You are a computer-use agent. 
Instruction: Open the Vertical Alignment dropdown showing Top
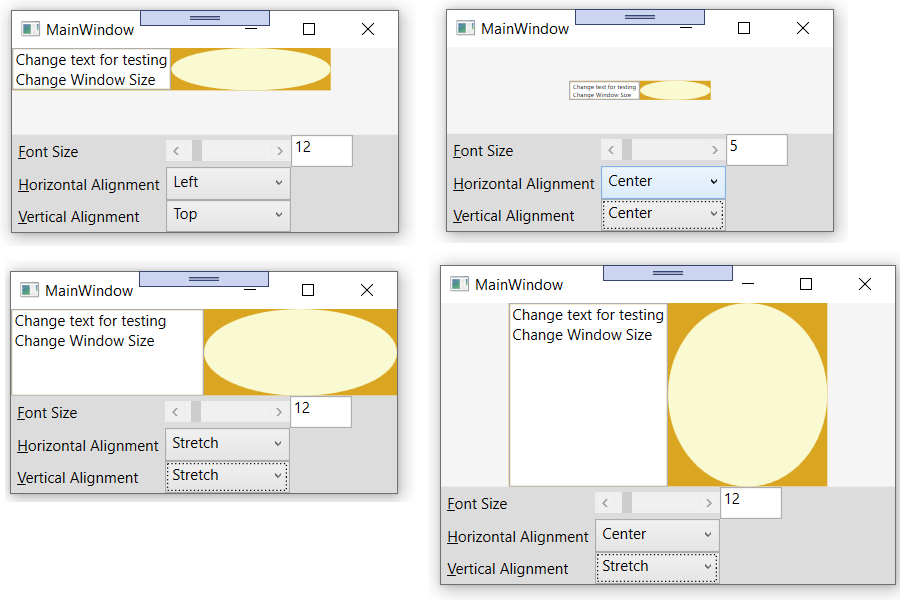click(228, 215)
